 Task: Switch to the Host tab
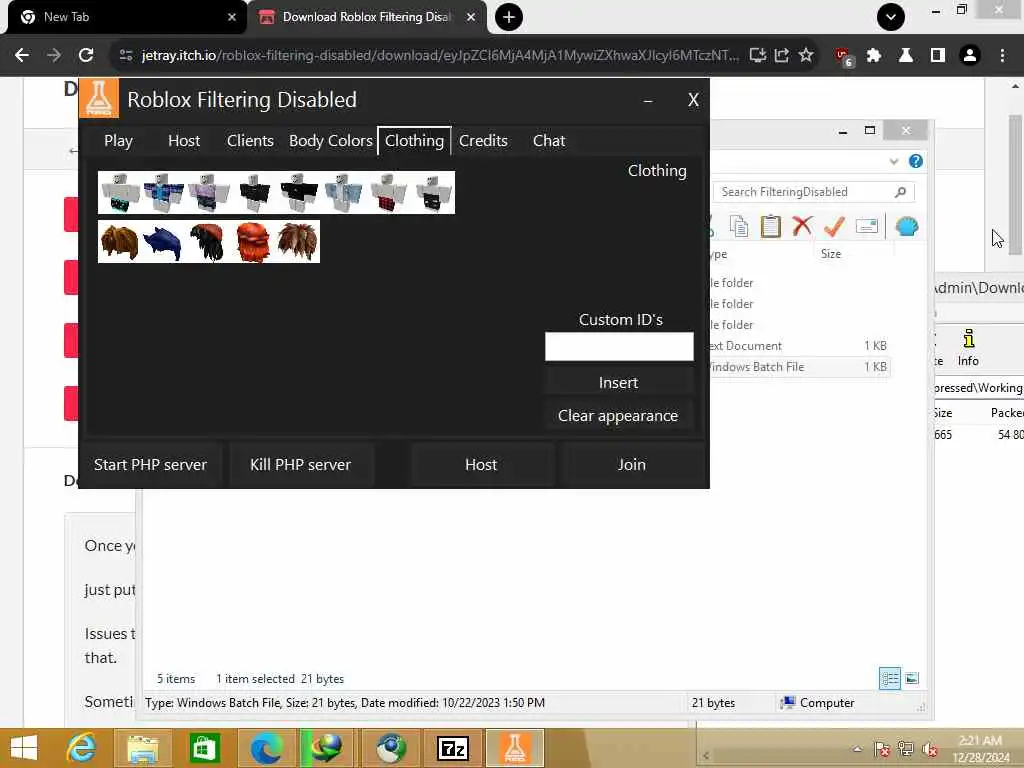click(184, 140)
